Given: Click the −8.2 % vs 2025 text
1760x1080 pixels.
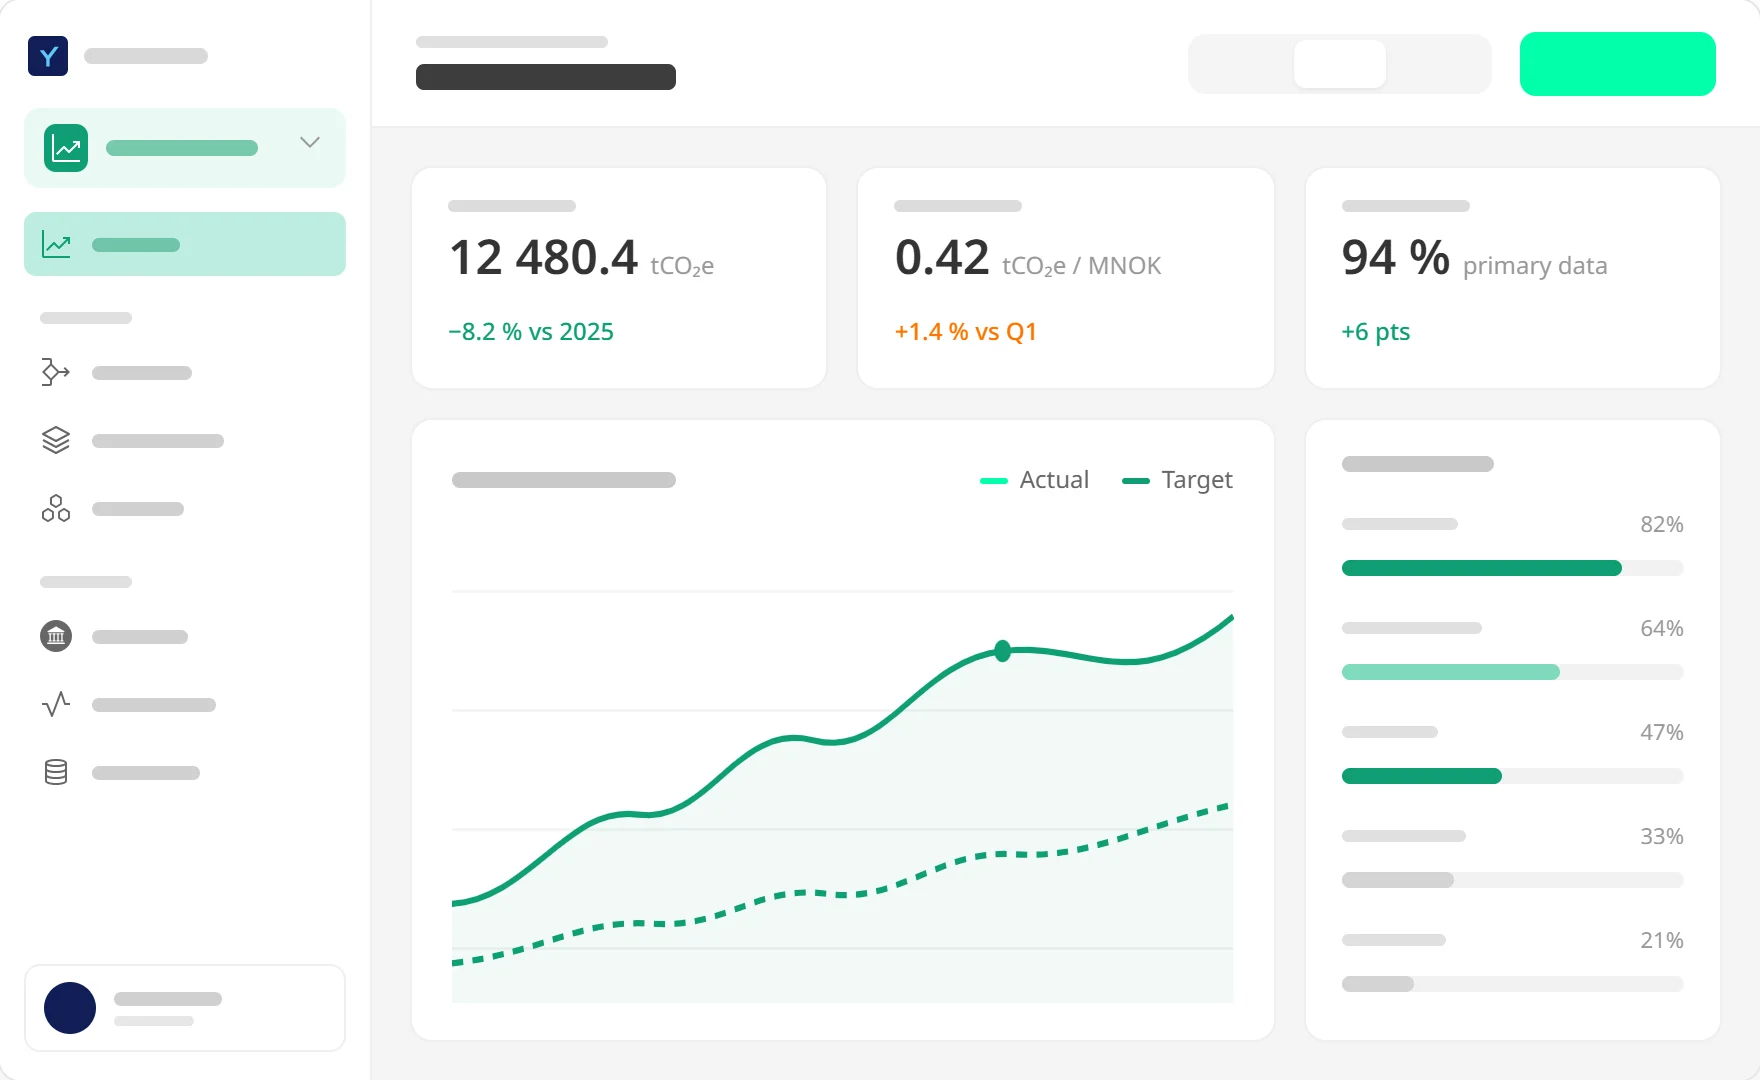Looking at the screenshot, I should (531, 332).
